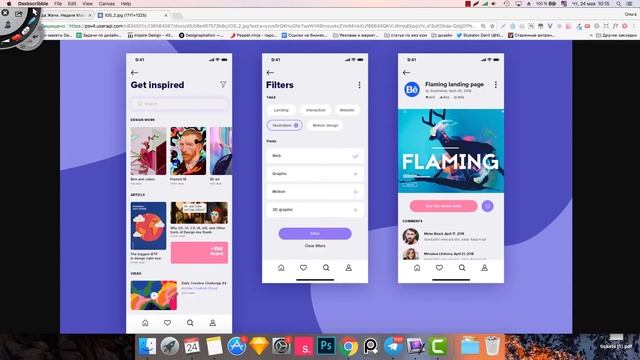640x360 pixels.
Task: Open the Stukalov Denil Twitter bookmark
Action: (x=480, y=36)
